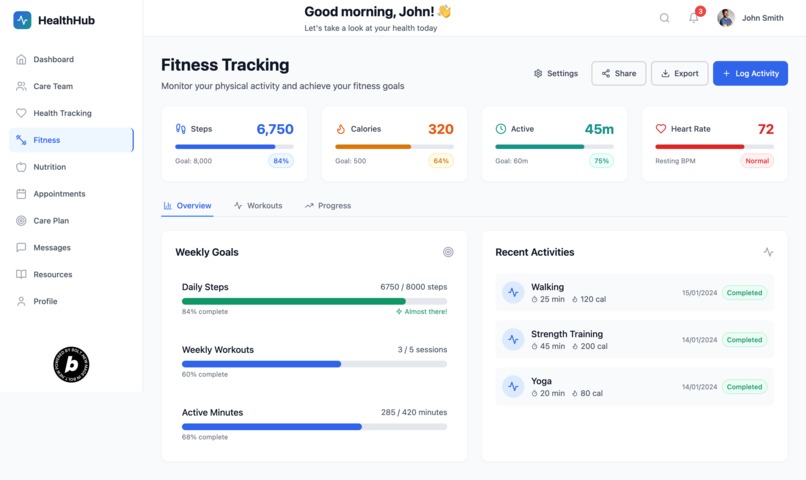Click the Yoga activity pulse icon
The width and height of the screenshot is (806, 480).
[x=513, y=386]
